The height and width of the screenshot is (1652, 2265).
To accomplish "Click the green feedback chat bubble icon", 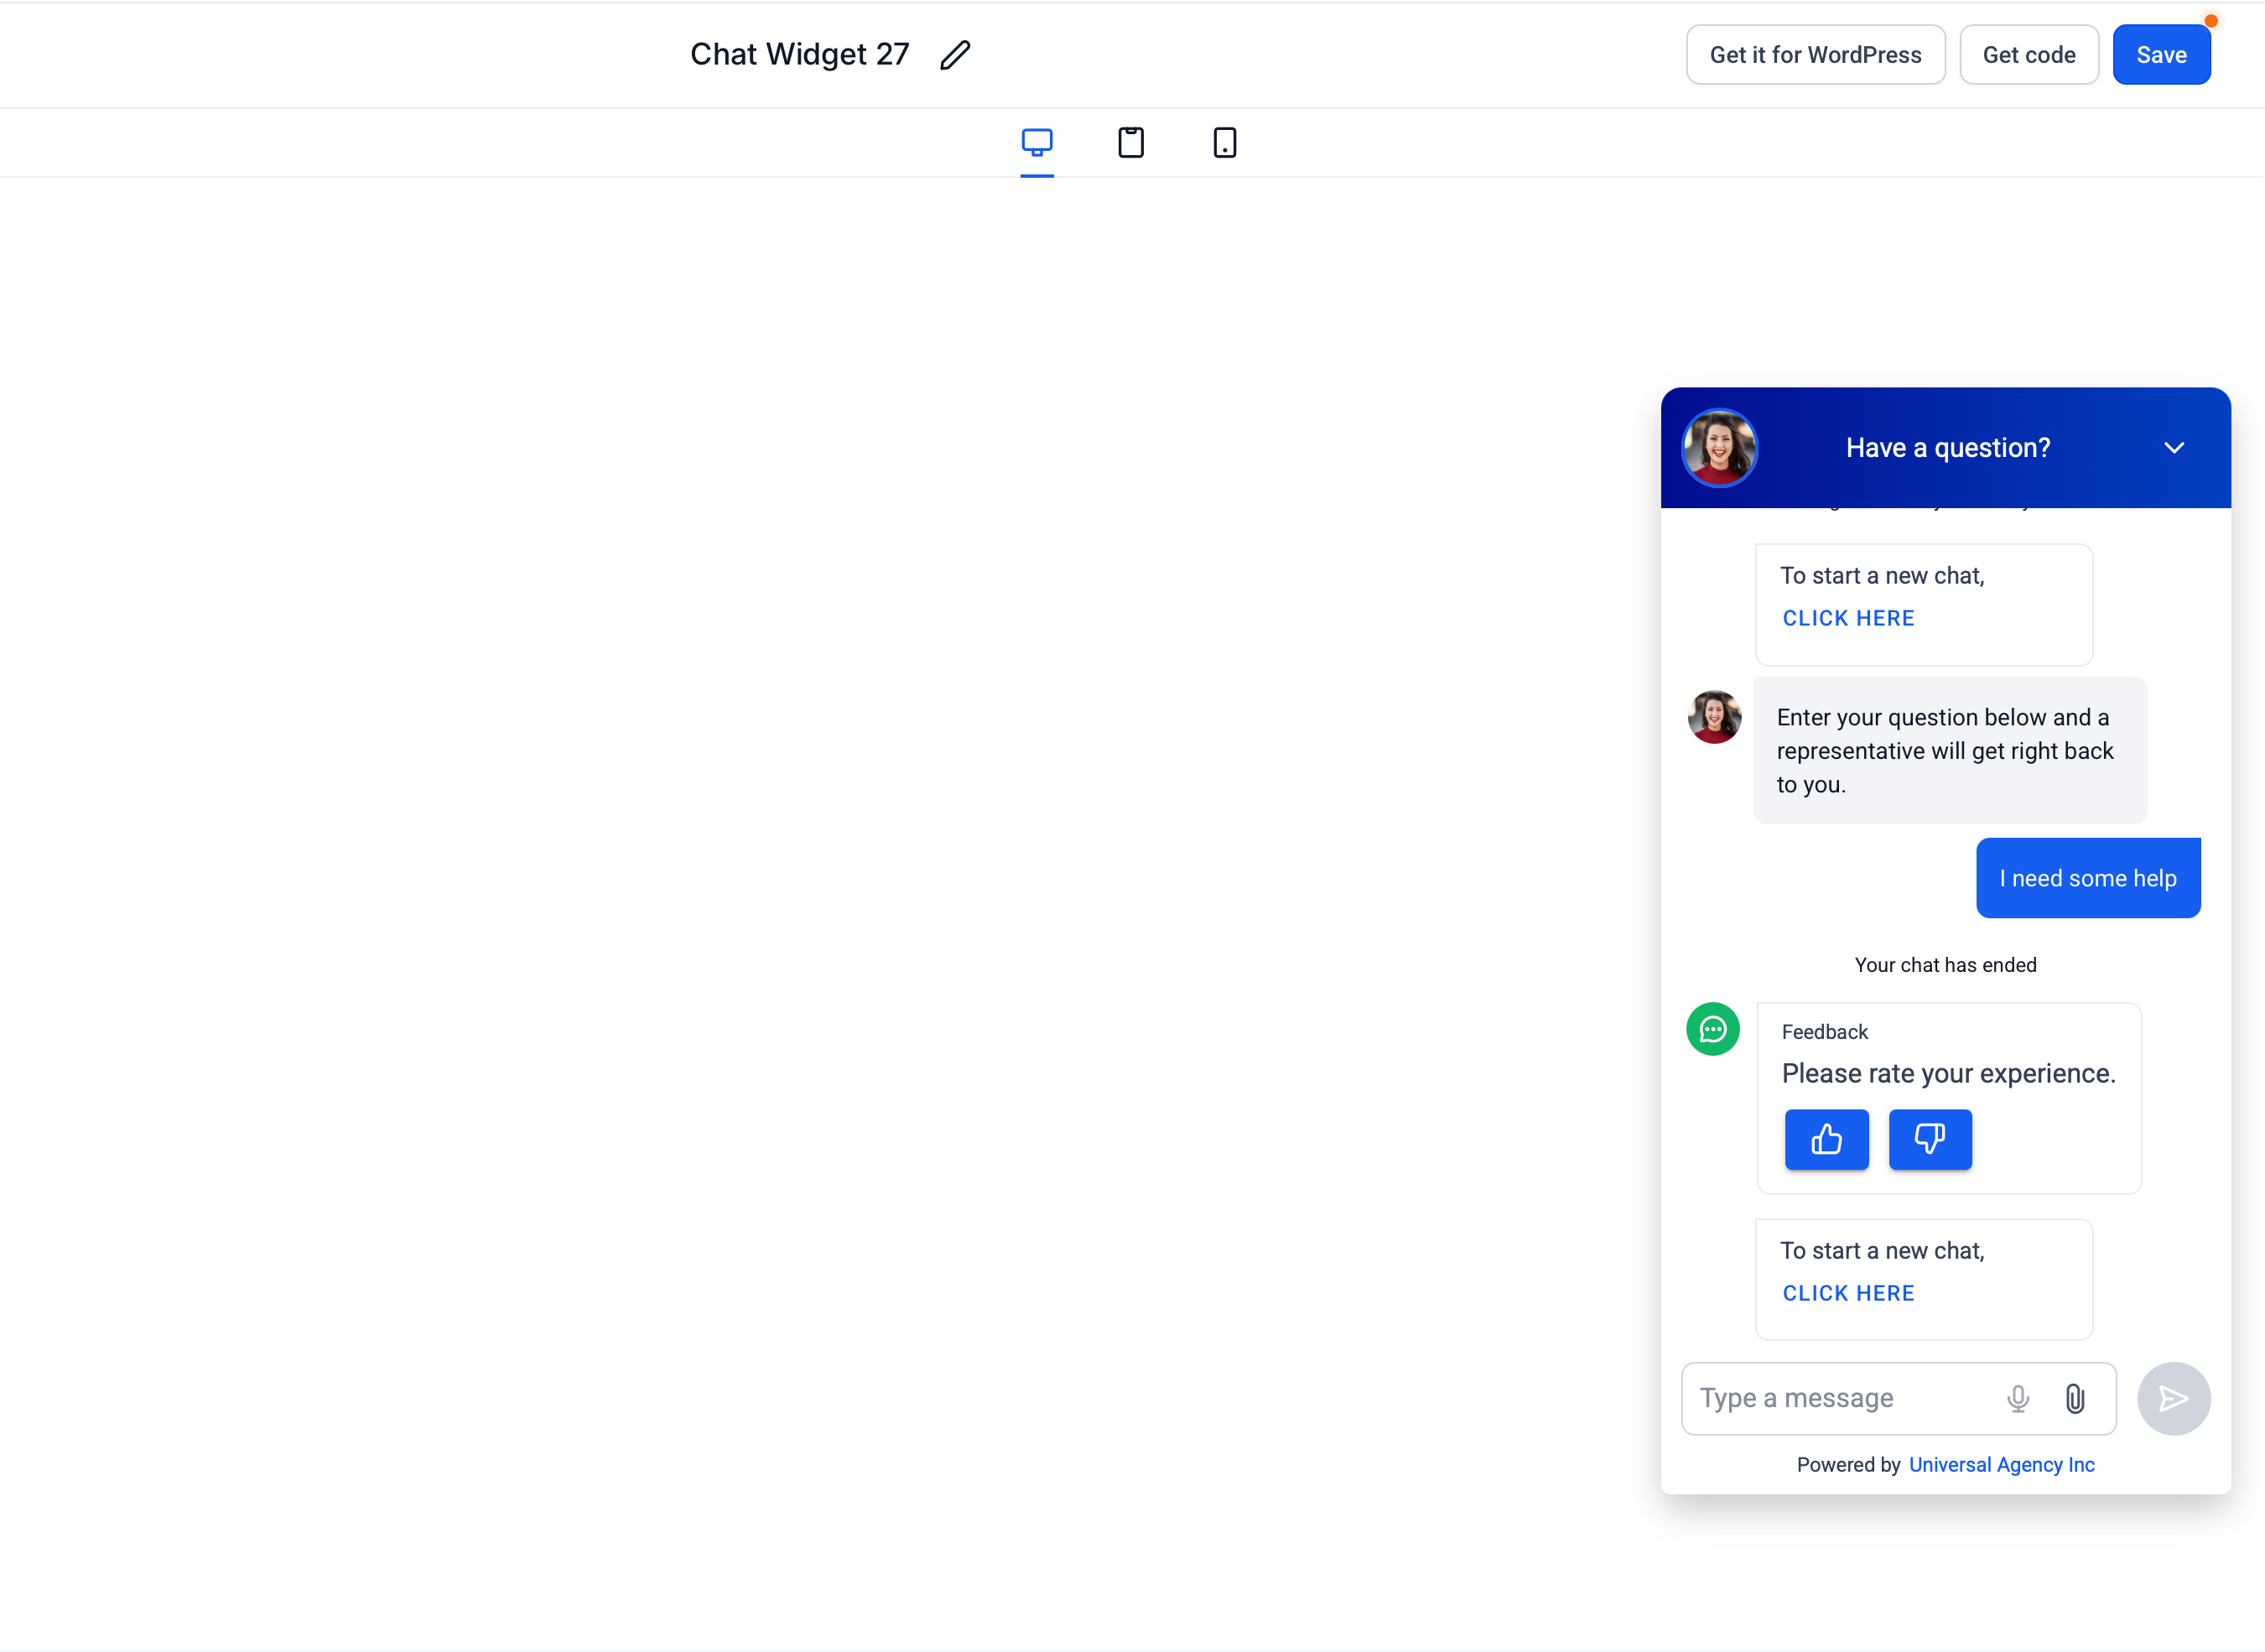I will (1713, 1029).
